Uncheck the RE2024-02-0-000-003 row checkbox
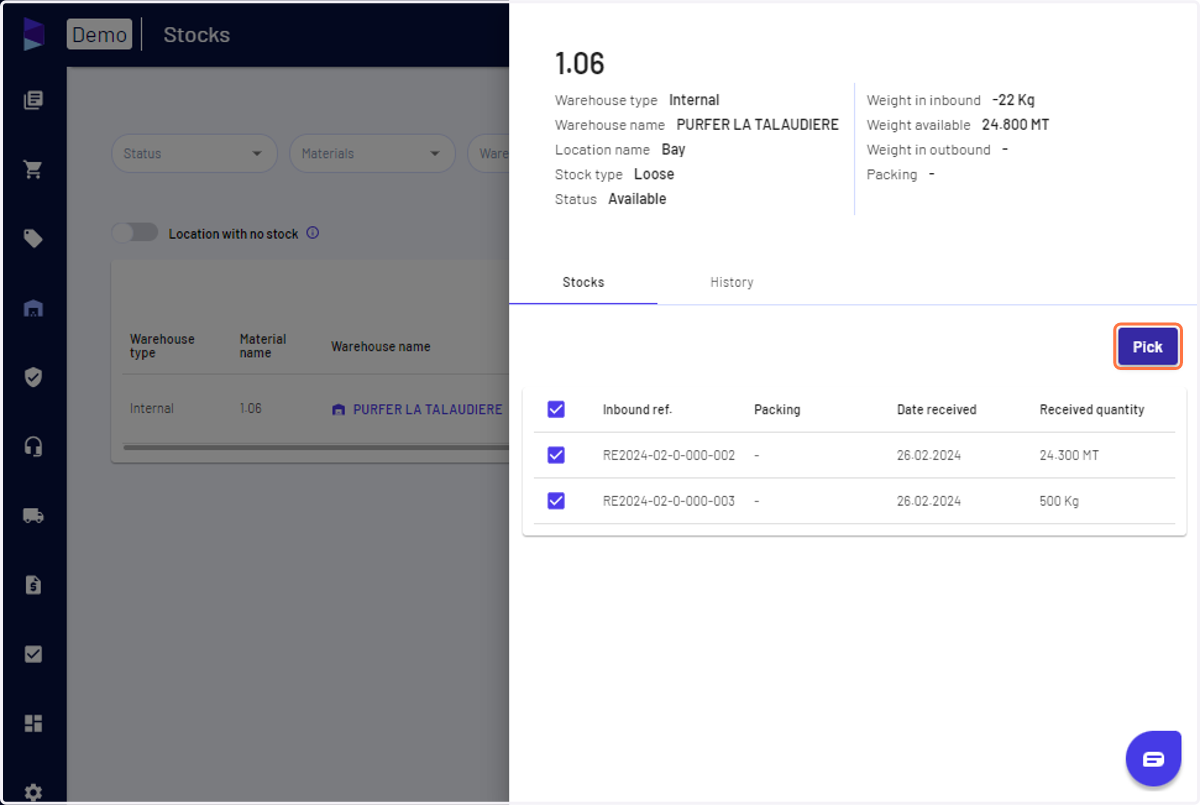 click(x=556, y=501)
